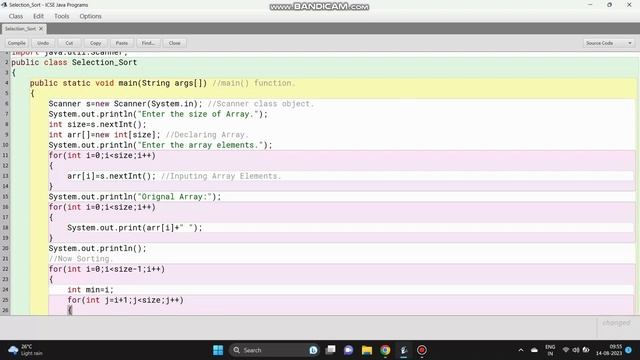640x360 pixels.
Task: Click the line "int size=s.nextInt();"
Action: coord(97,124)
